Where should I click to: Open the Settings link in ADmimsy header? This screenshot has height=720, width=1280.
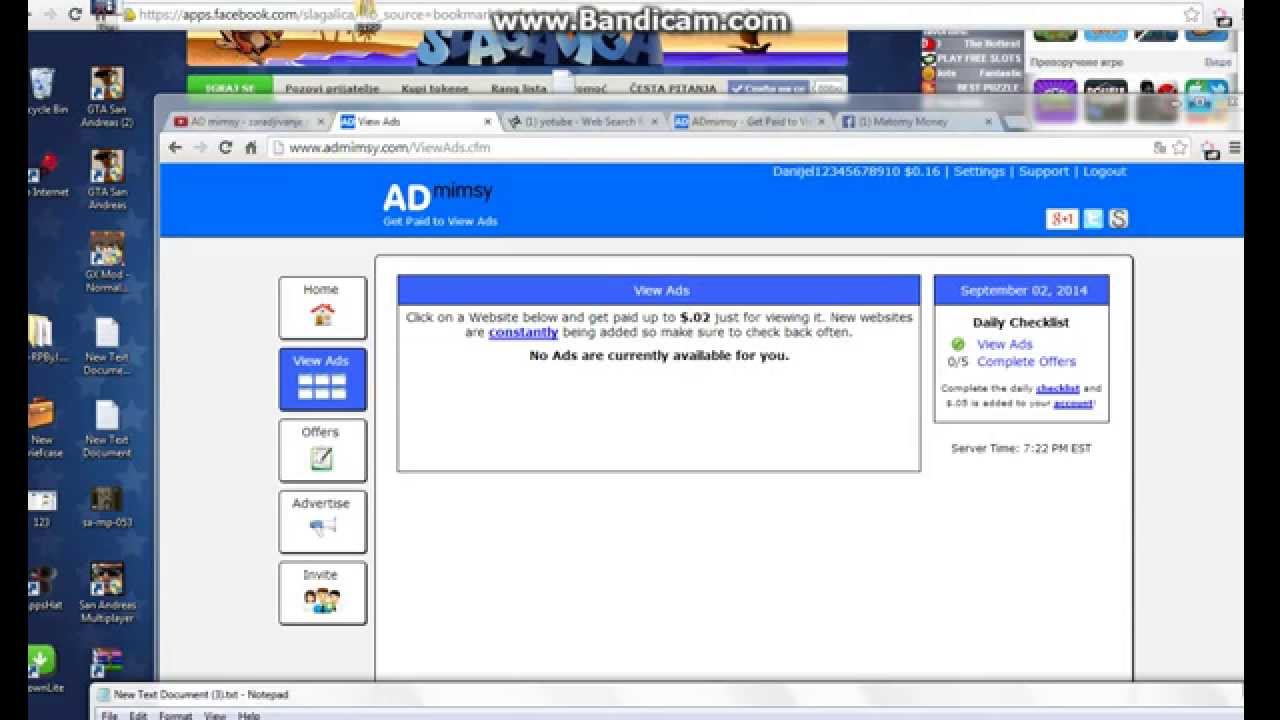pyautogui.click(x=979, y=171)
